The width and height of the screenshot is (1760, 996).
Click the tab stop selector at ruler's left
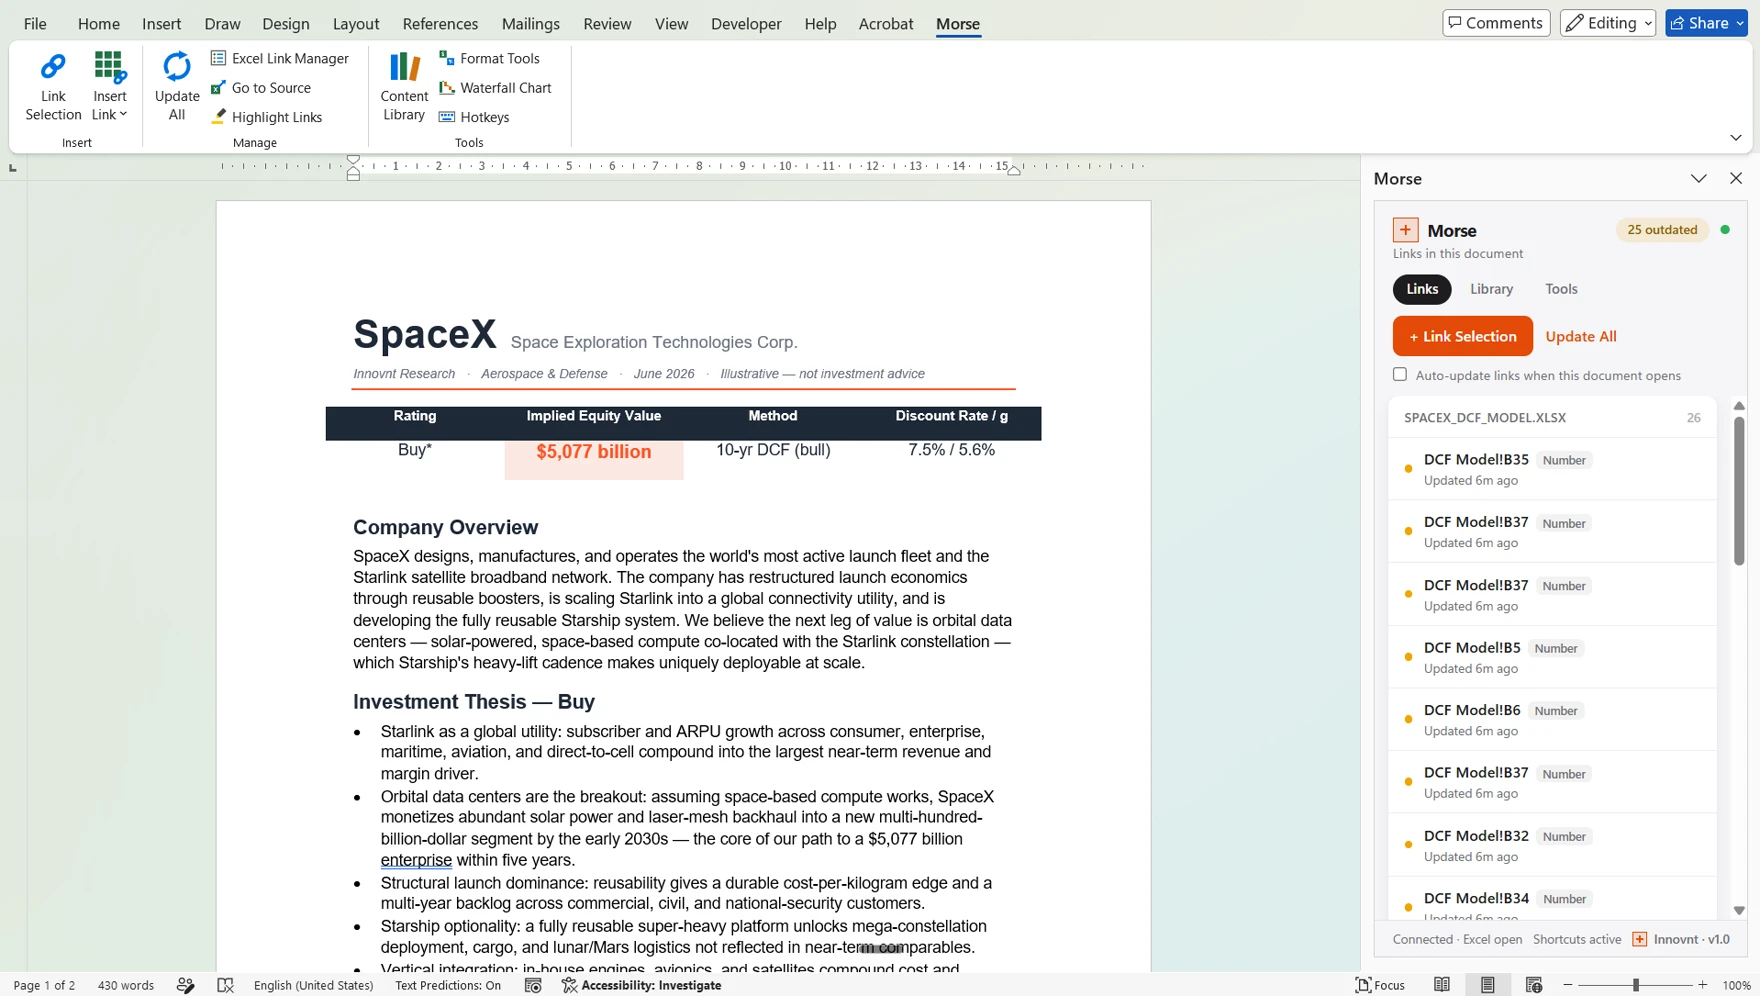[12, 167]
